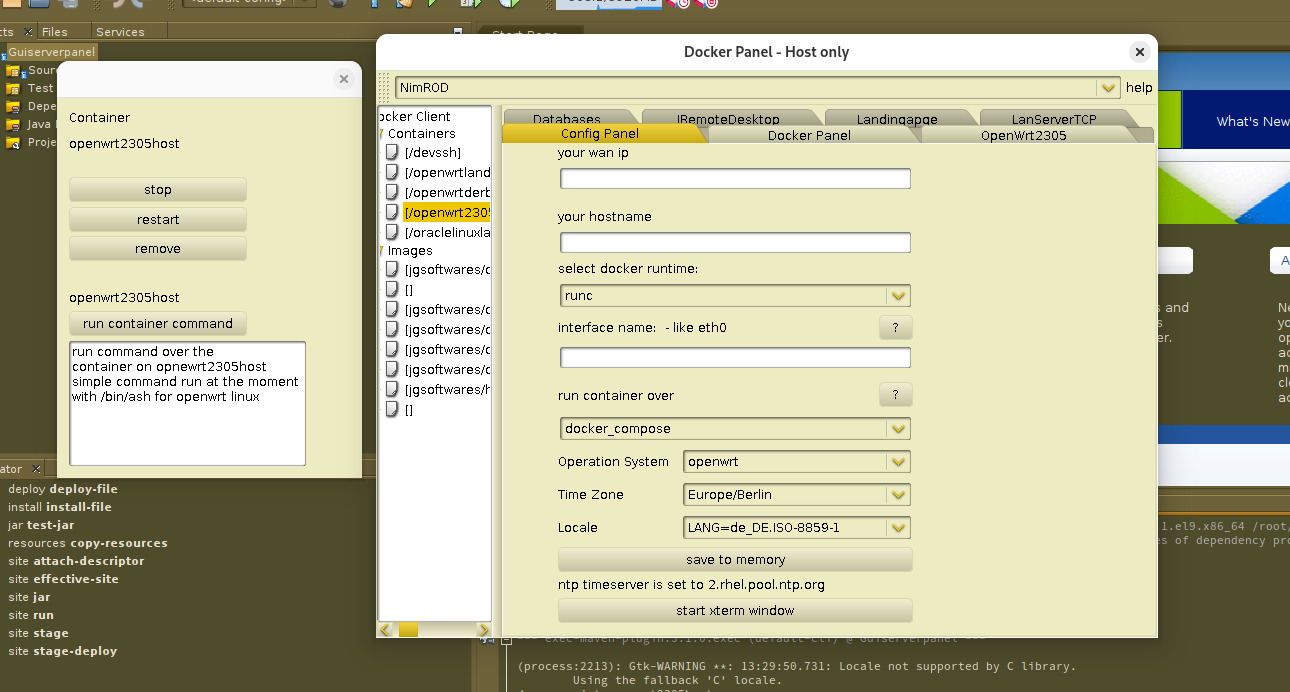Collapse the Containers tree node
The height and width of the screenshot is (692, 1290).
[x=381, y=134]
